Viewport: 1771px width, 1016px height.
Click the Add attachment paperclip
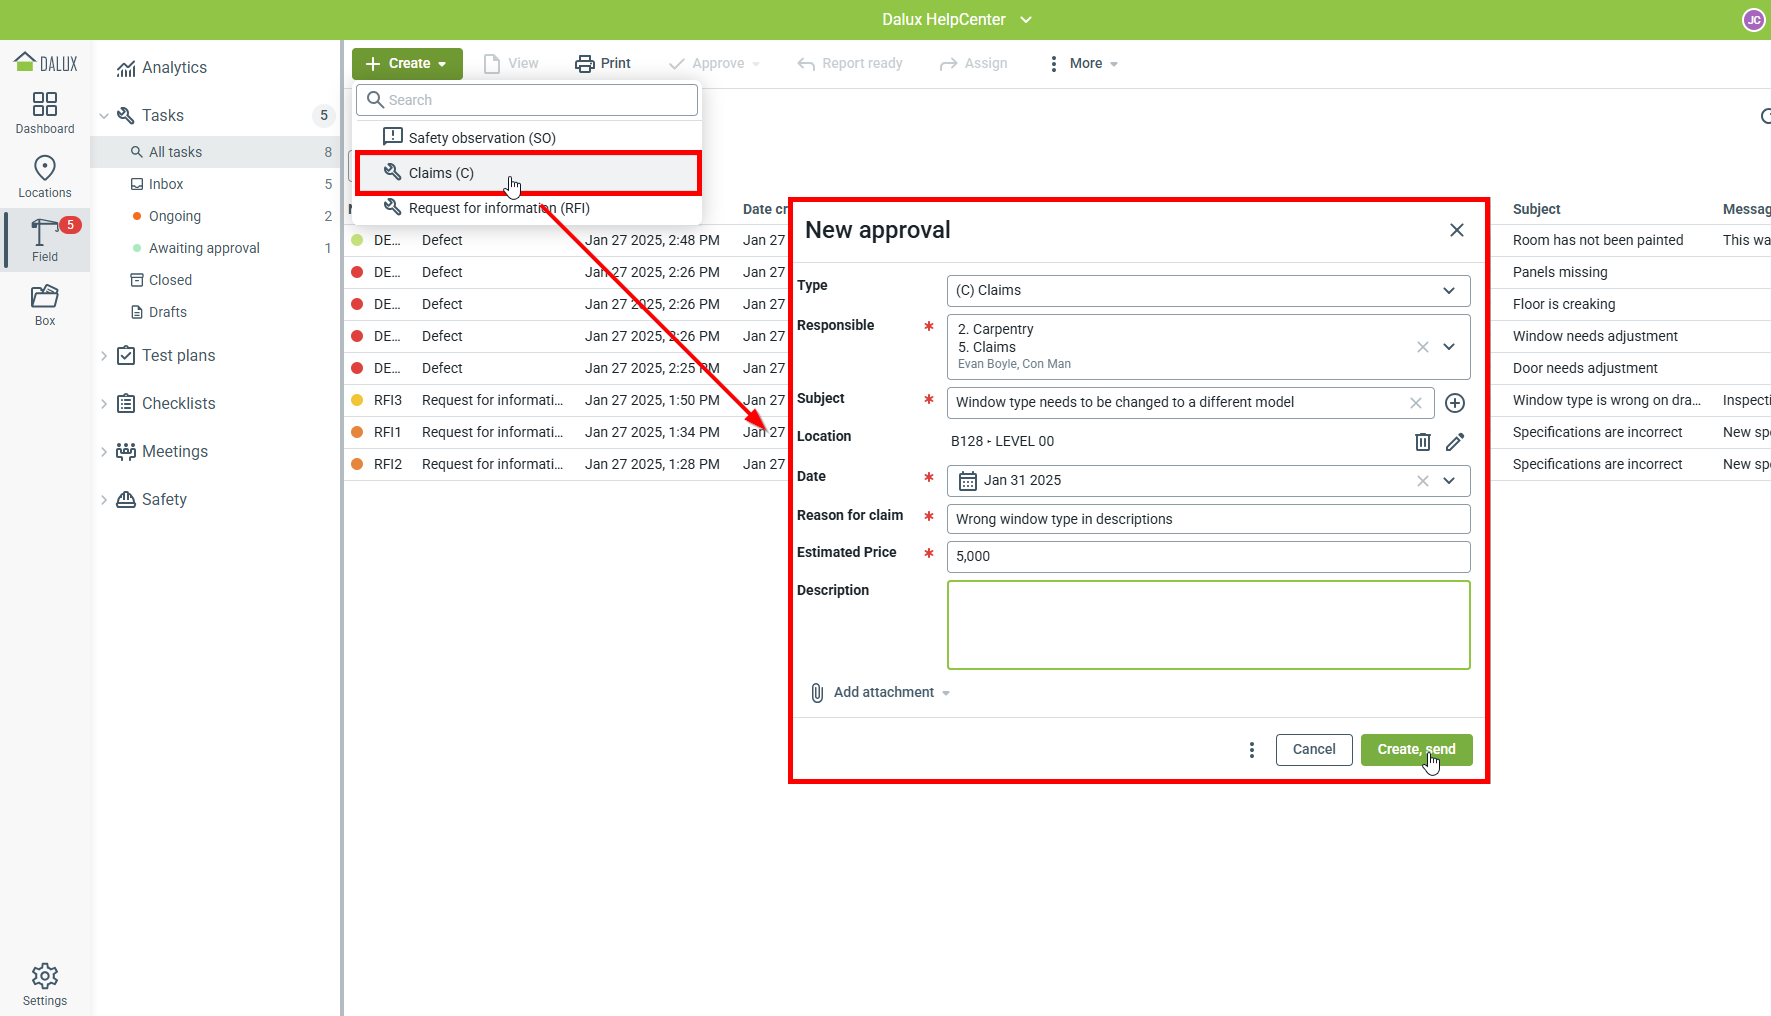(x=817, y=692)
